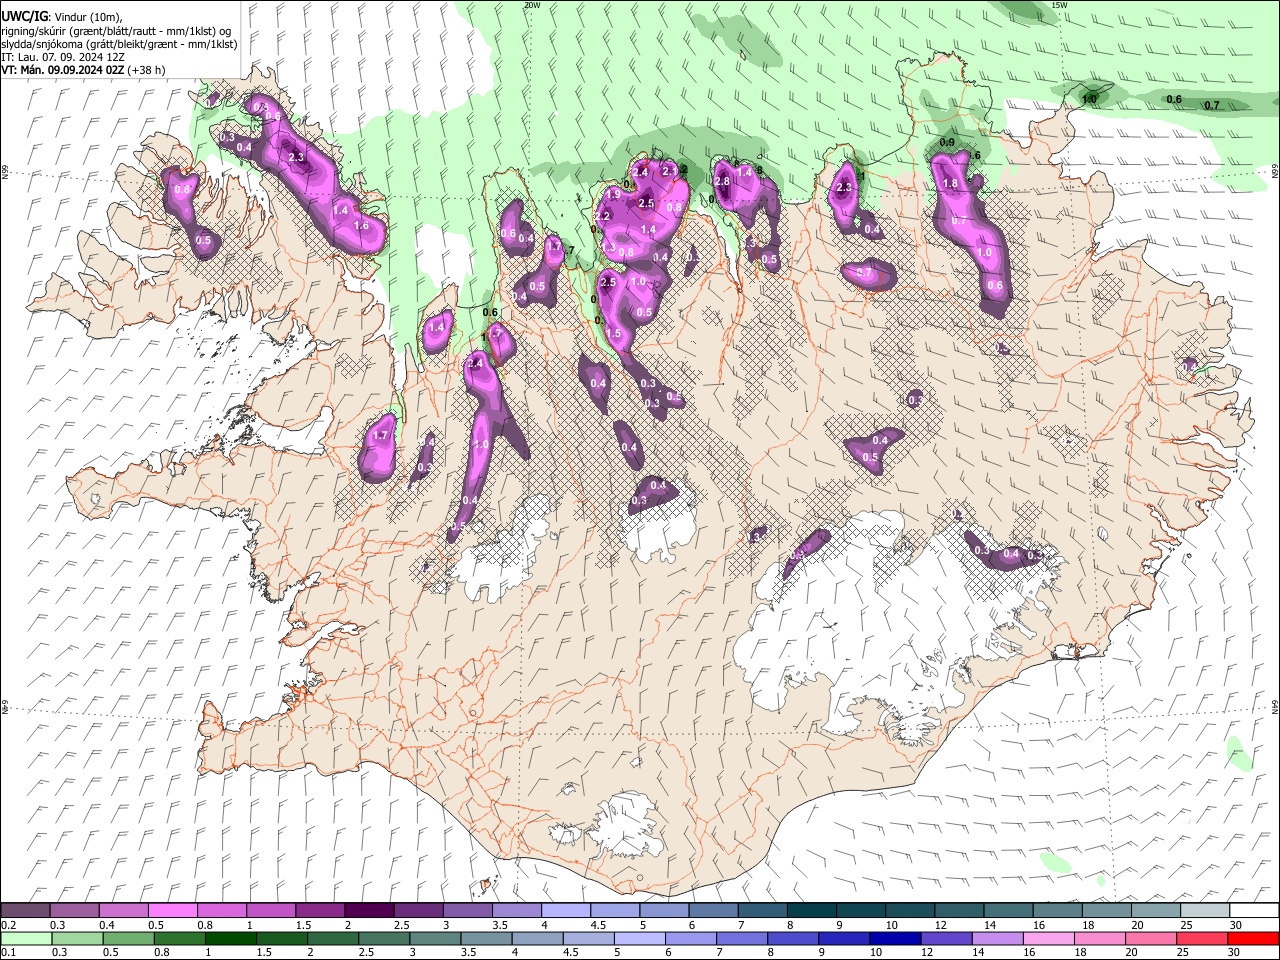Select the navy blue rain swatch between 10 and 12
This screenshot has height=960, width=1280.
tap(895, 938)
